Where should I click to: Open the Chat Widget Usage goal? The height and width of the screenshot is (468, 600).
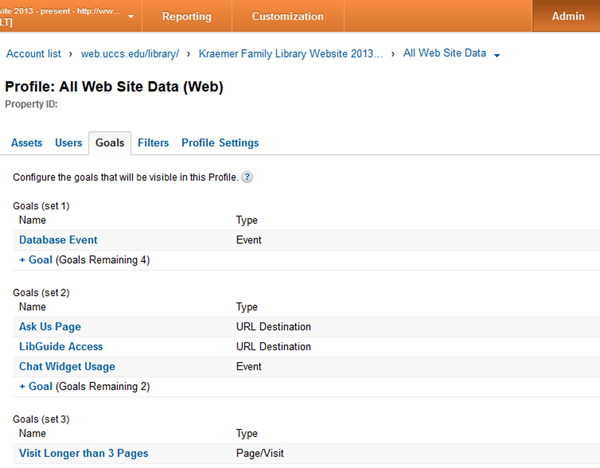[x=67, y=367]
